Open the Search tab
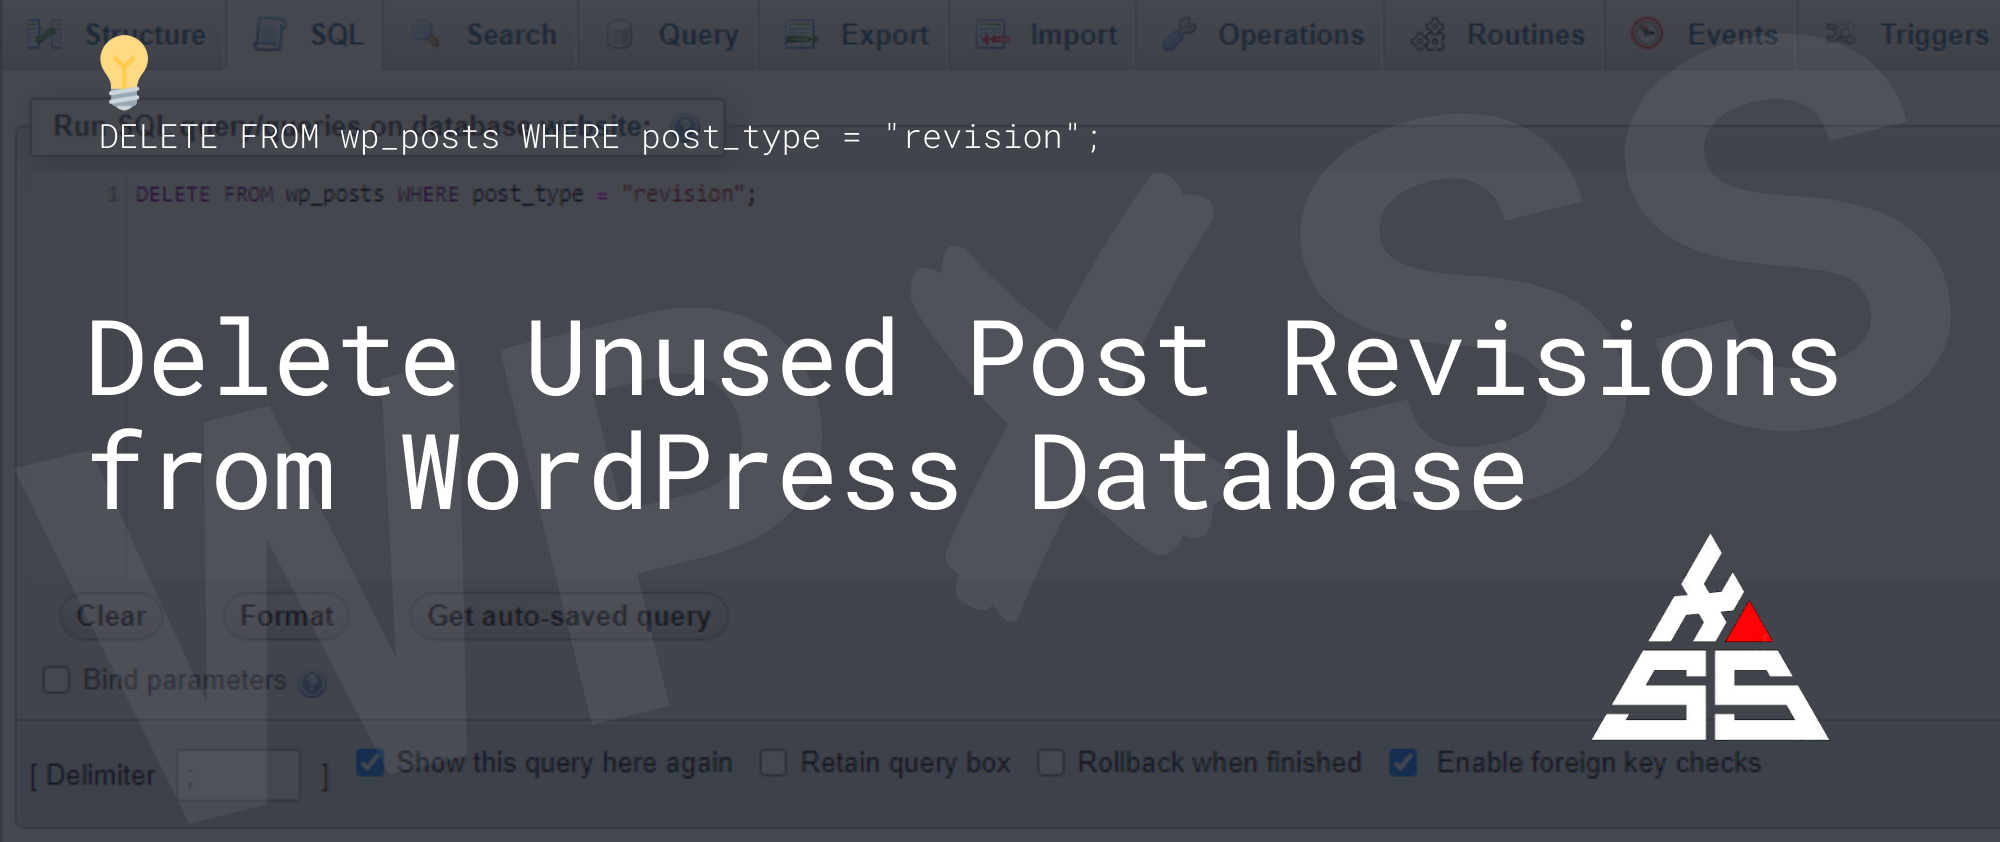Screen dimensions: 2000x842 (483, 35)
